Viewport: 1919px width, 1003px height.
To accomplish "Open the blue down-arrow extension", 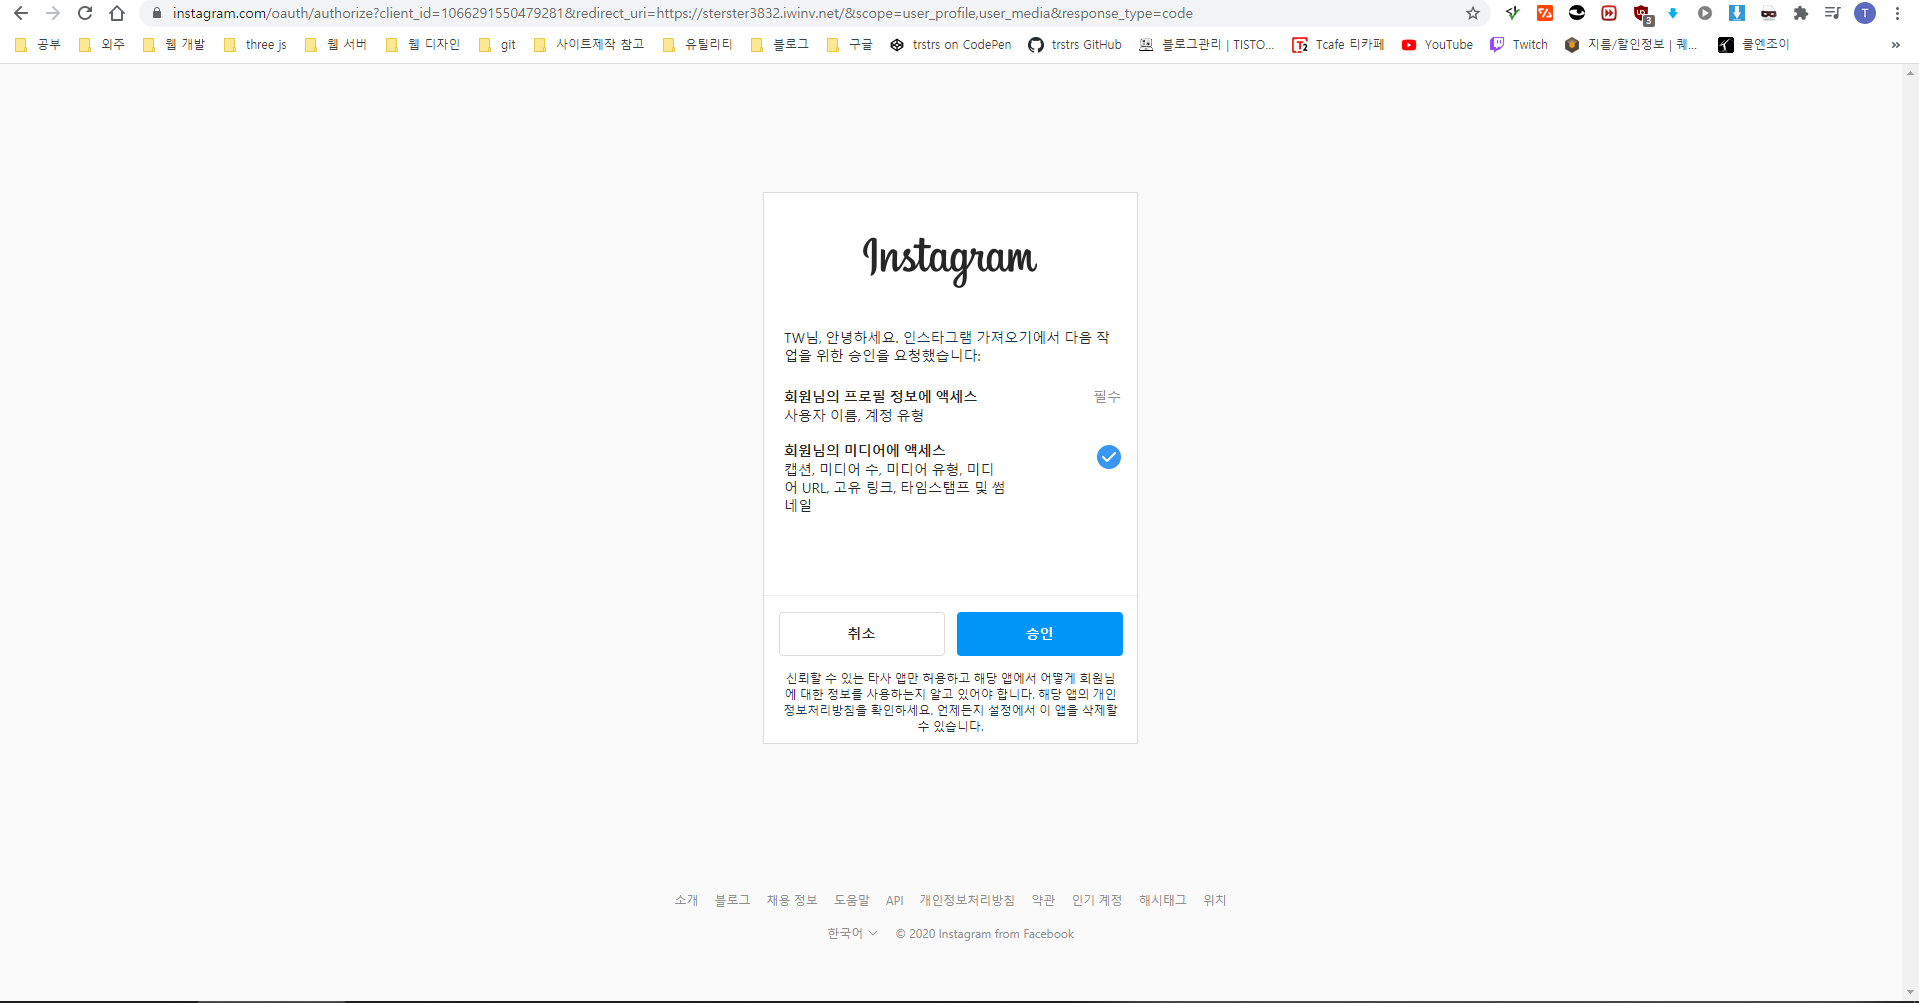I will click(1673, 13).
